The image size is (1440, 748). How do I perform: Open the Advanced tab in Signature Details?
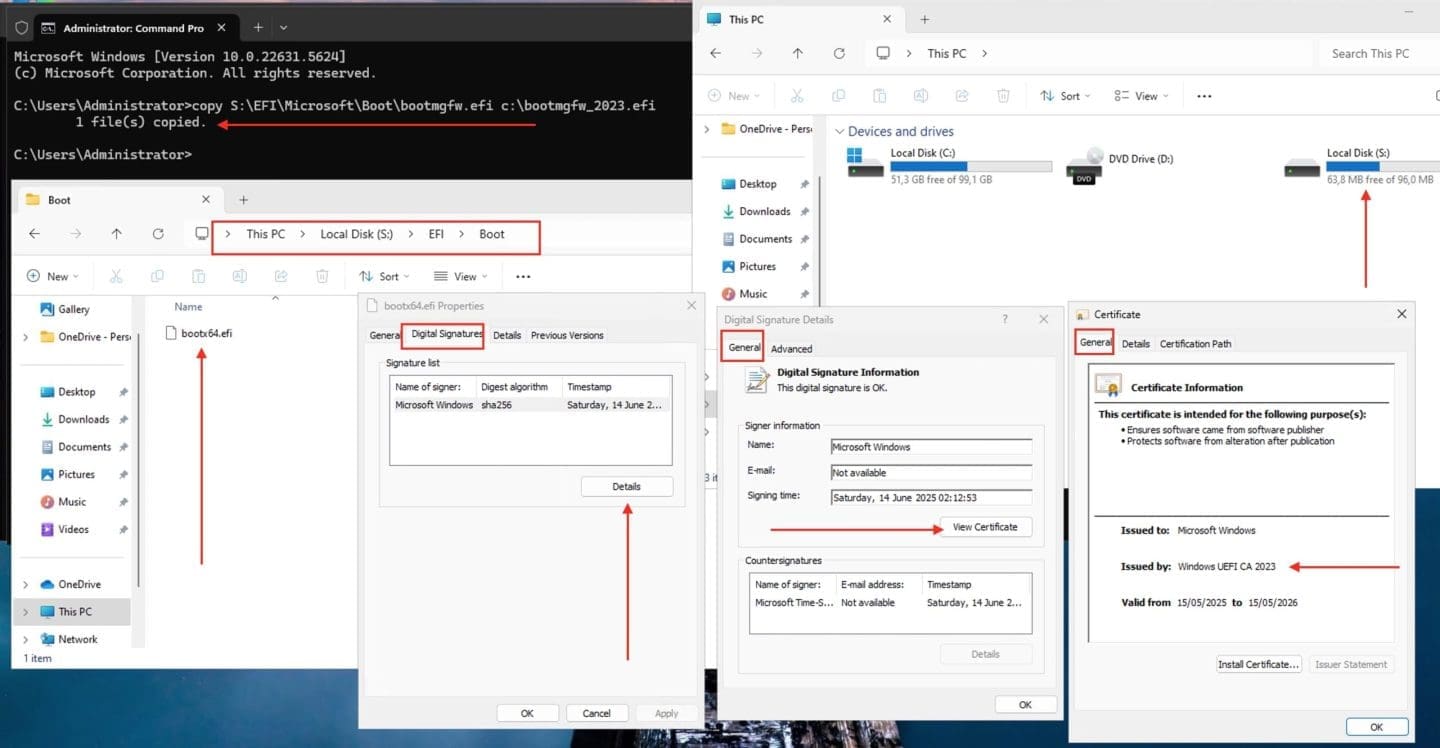pos(791,349)
